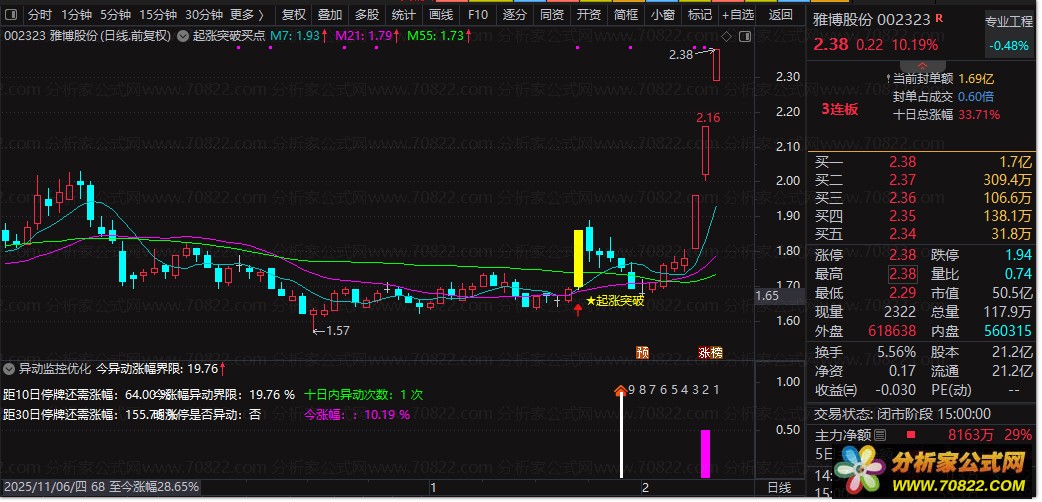Toggle the chart side panel icon
Image resolution: width=1042 pixels, height=502 pixels.
tap(745, 37)
